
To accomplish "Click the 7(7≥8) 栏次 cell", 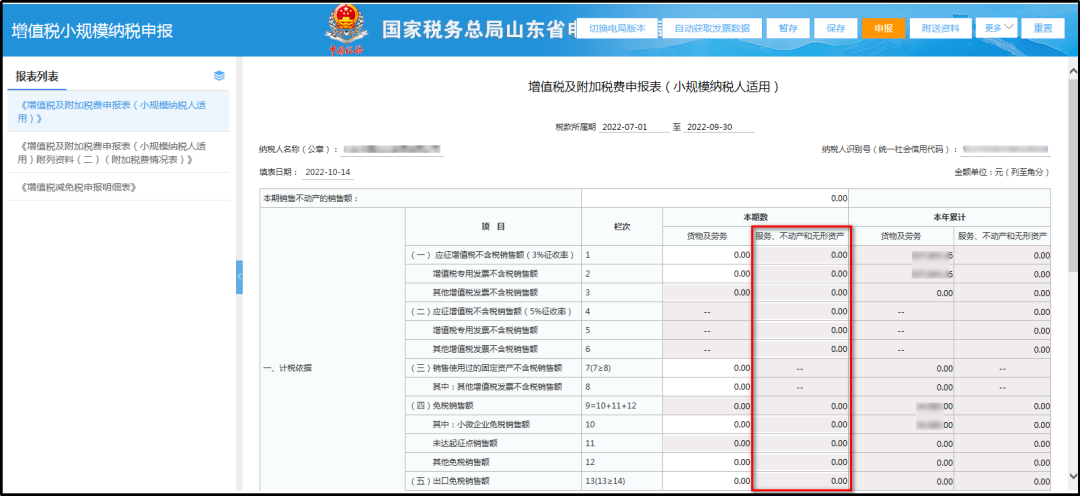I will (x=622, y=368).
